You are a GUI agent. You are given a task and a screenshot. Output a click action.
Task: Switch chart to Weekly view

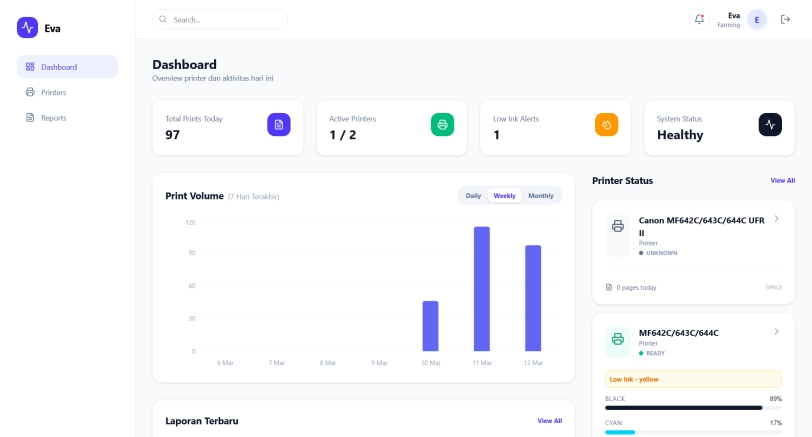(505, 196)
